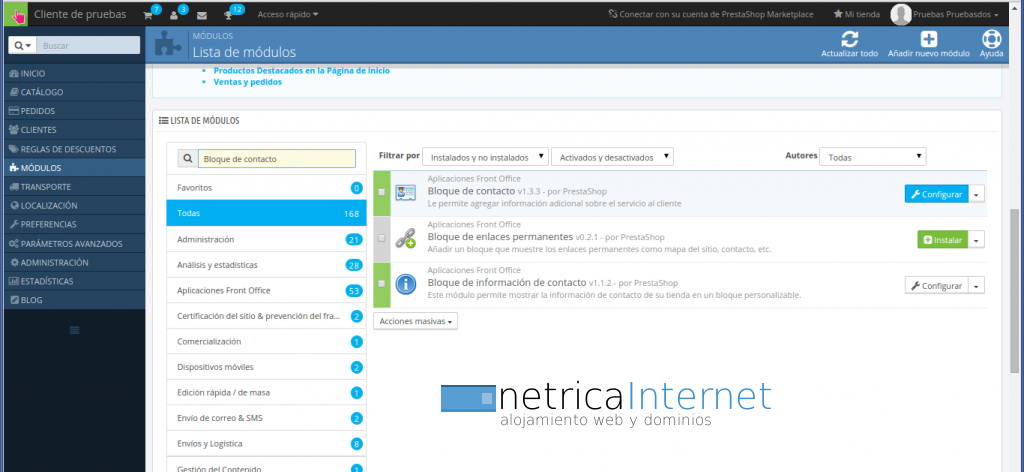Open the CATÁLOGO menu
Screen dimensions: 1024x472
point(74,92)
